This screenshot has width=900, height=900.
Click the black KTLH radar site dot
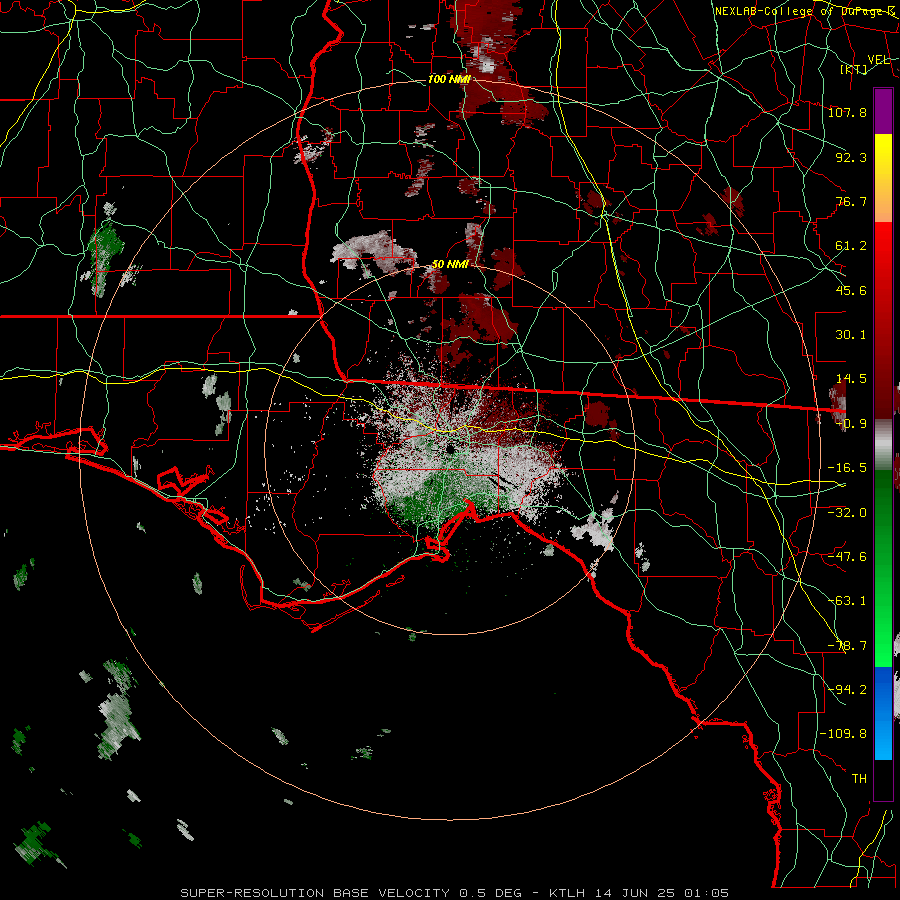pos(451,449)
